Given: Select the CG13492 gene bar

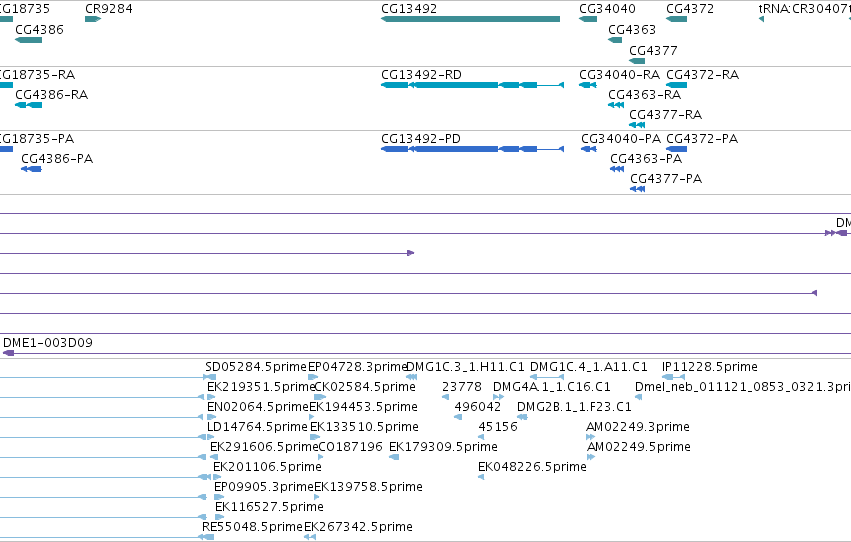Looking at the screenshot, I should [471, 20].
